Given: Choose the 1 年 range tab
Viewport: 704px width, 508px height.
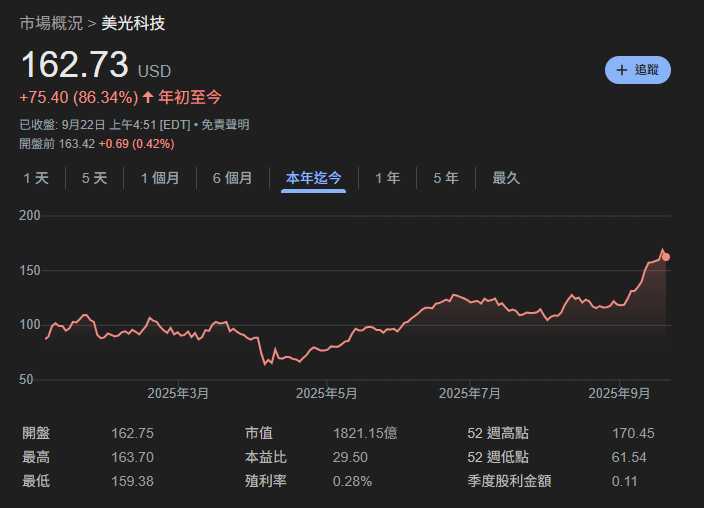Looking at the screenshot, I should 387,178.
